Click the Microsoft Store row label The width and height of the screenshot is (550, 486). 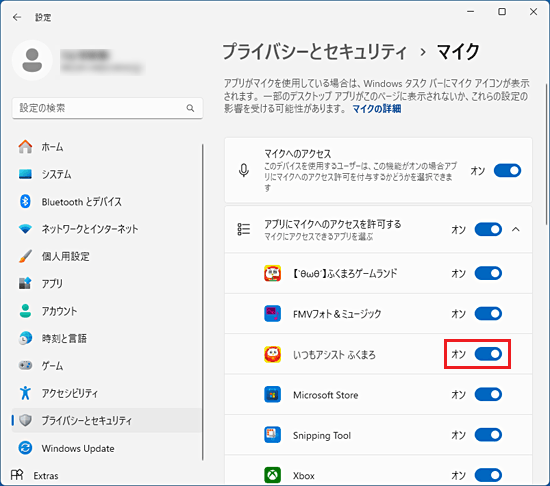(326, 395)
